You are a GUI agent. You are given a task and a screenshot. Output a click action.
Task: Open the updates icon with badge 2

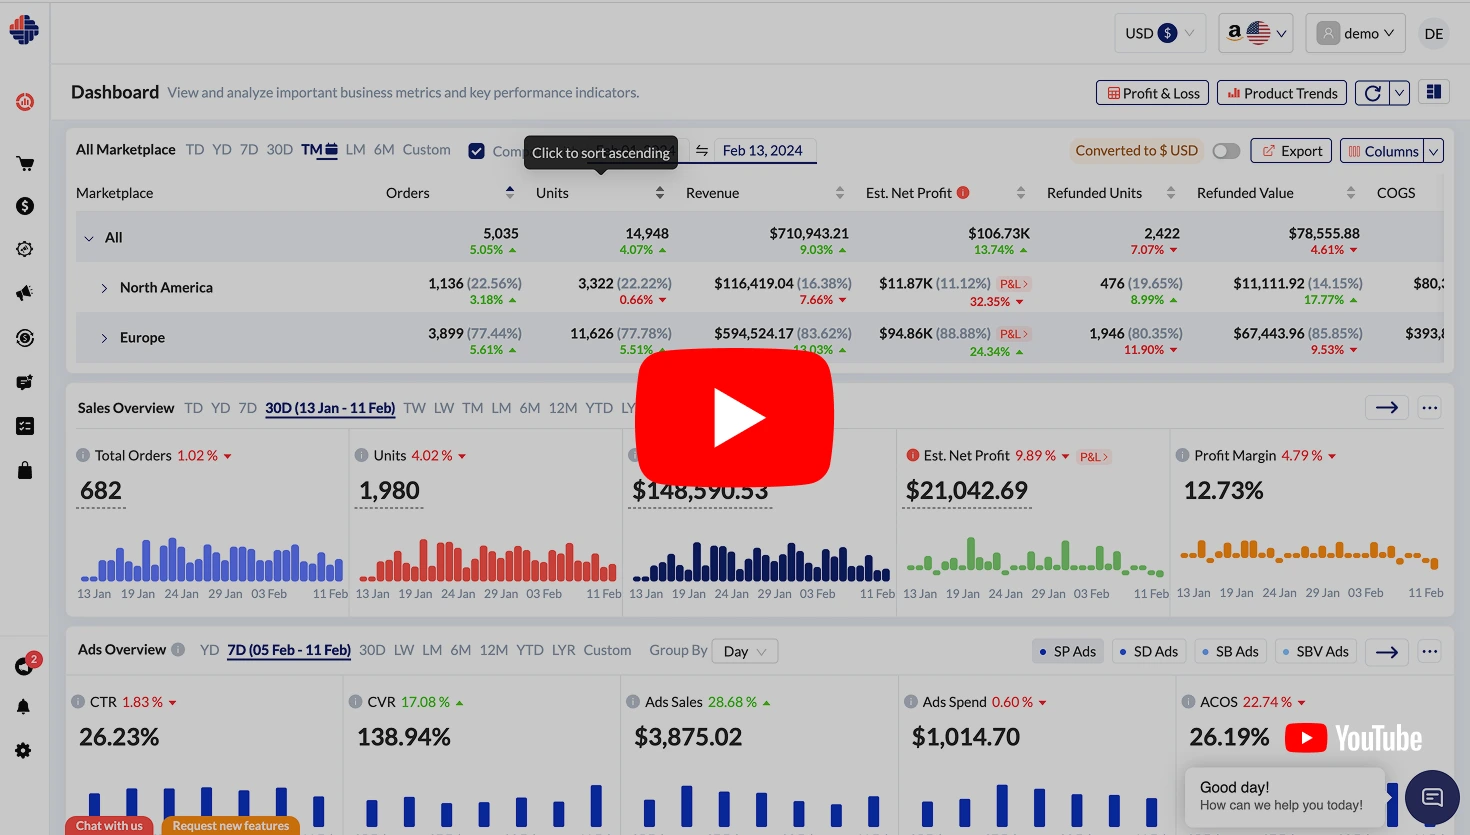click(x=25, y=665)
